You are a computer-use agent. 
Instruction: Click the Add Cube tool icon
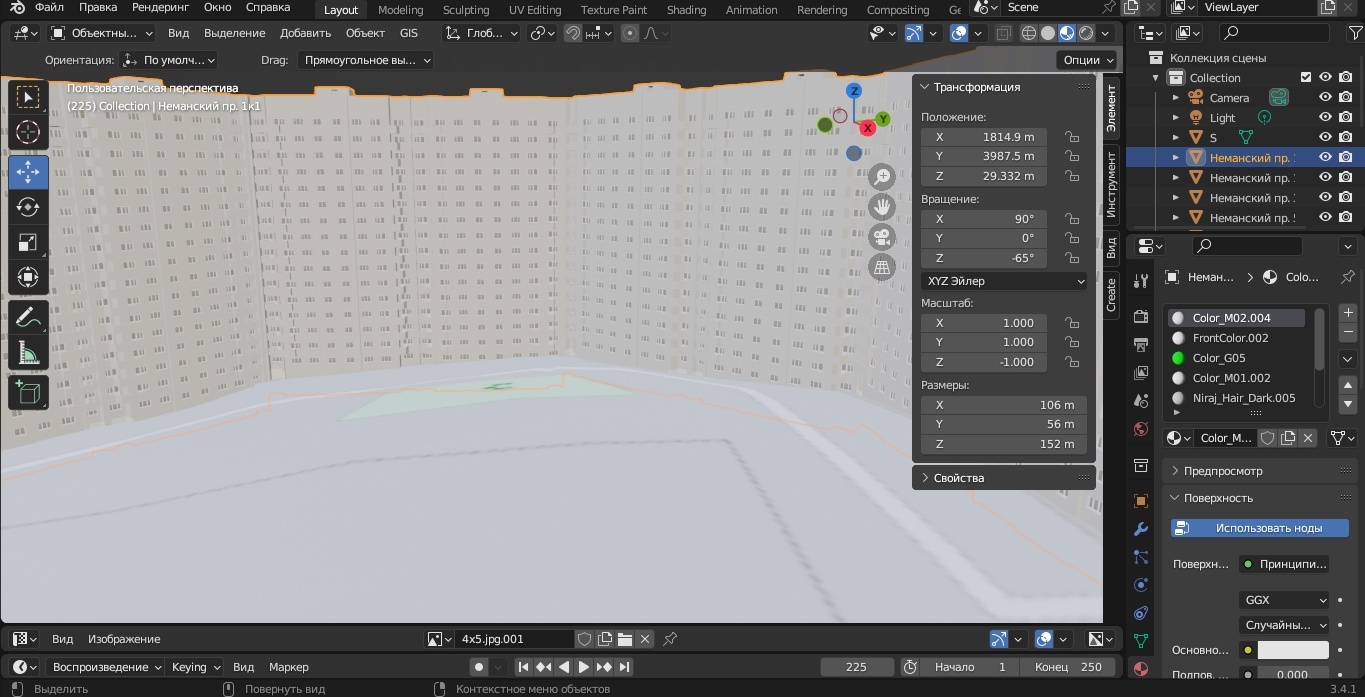pyautogui.click(x=28, y=391)
